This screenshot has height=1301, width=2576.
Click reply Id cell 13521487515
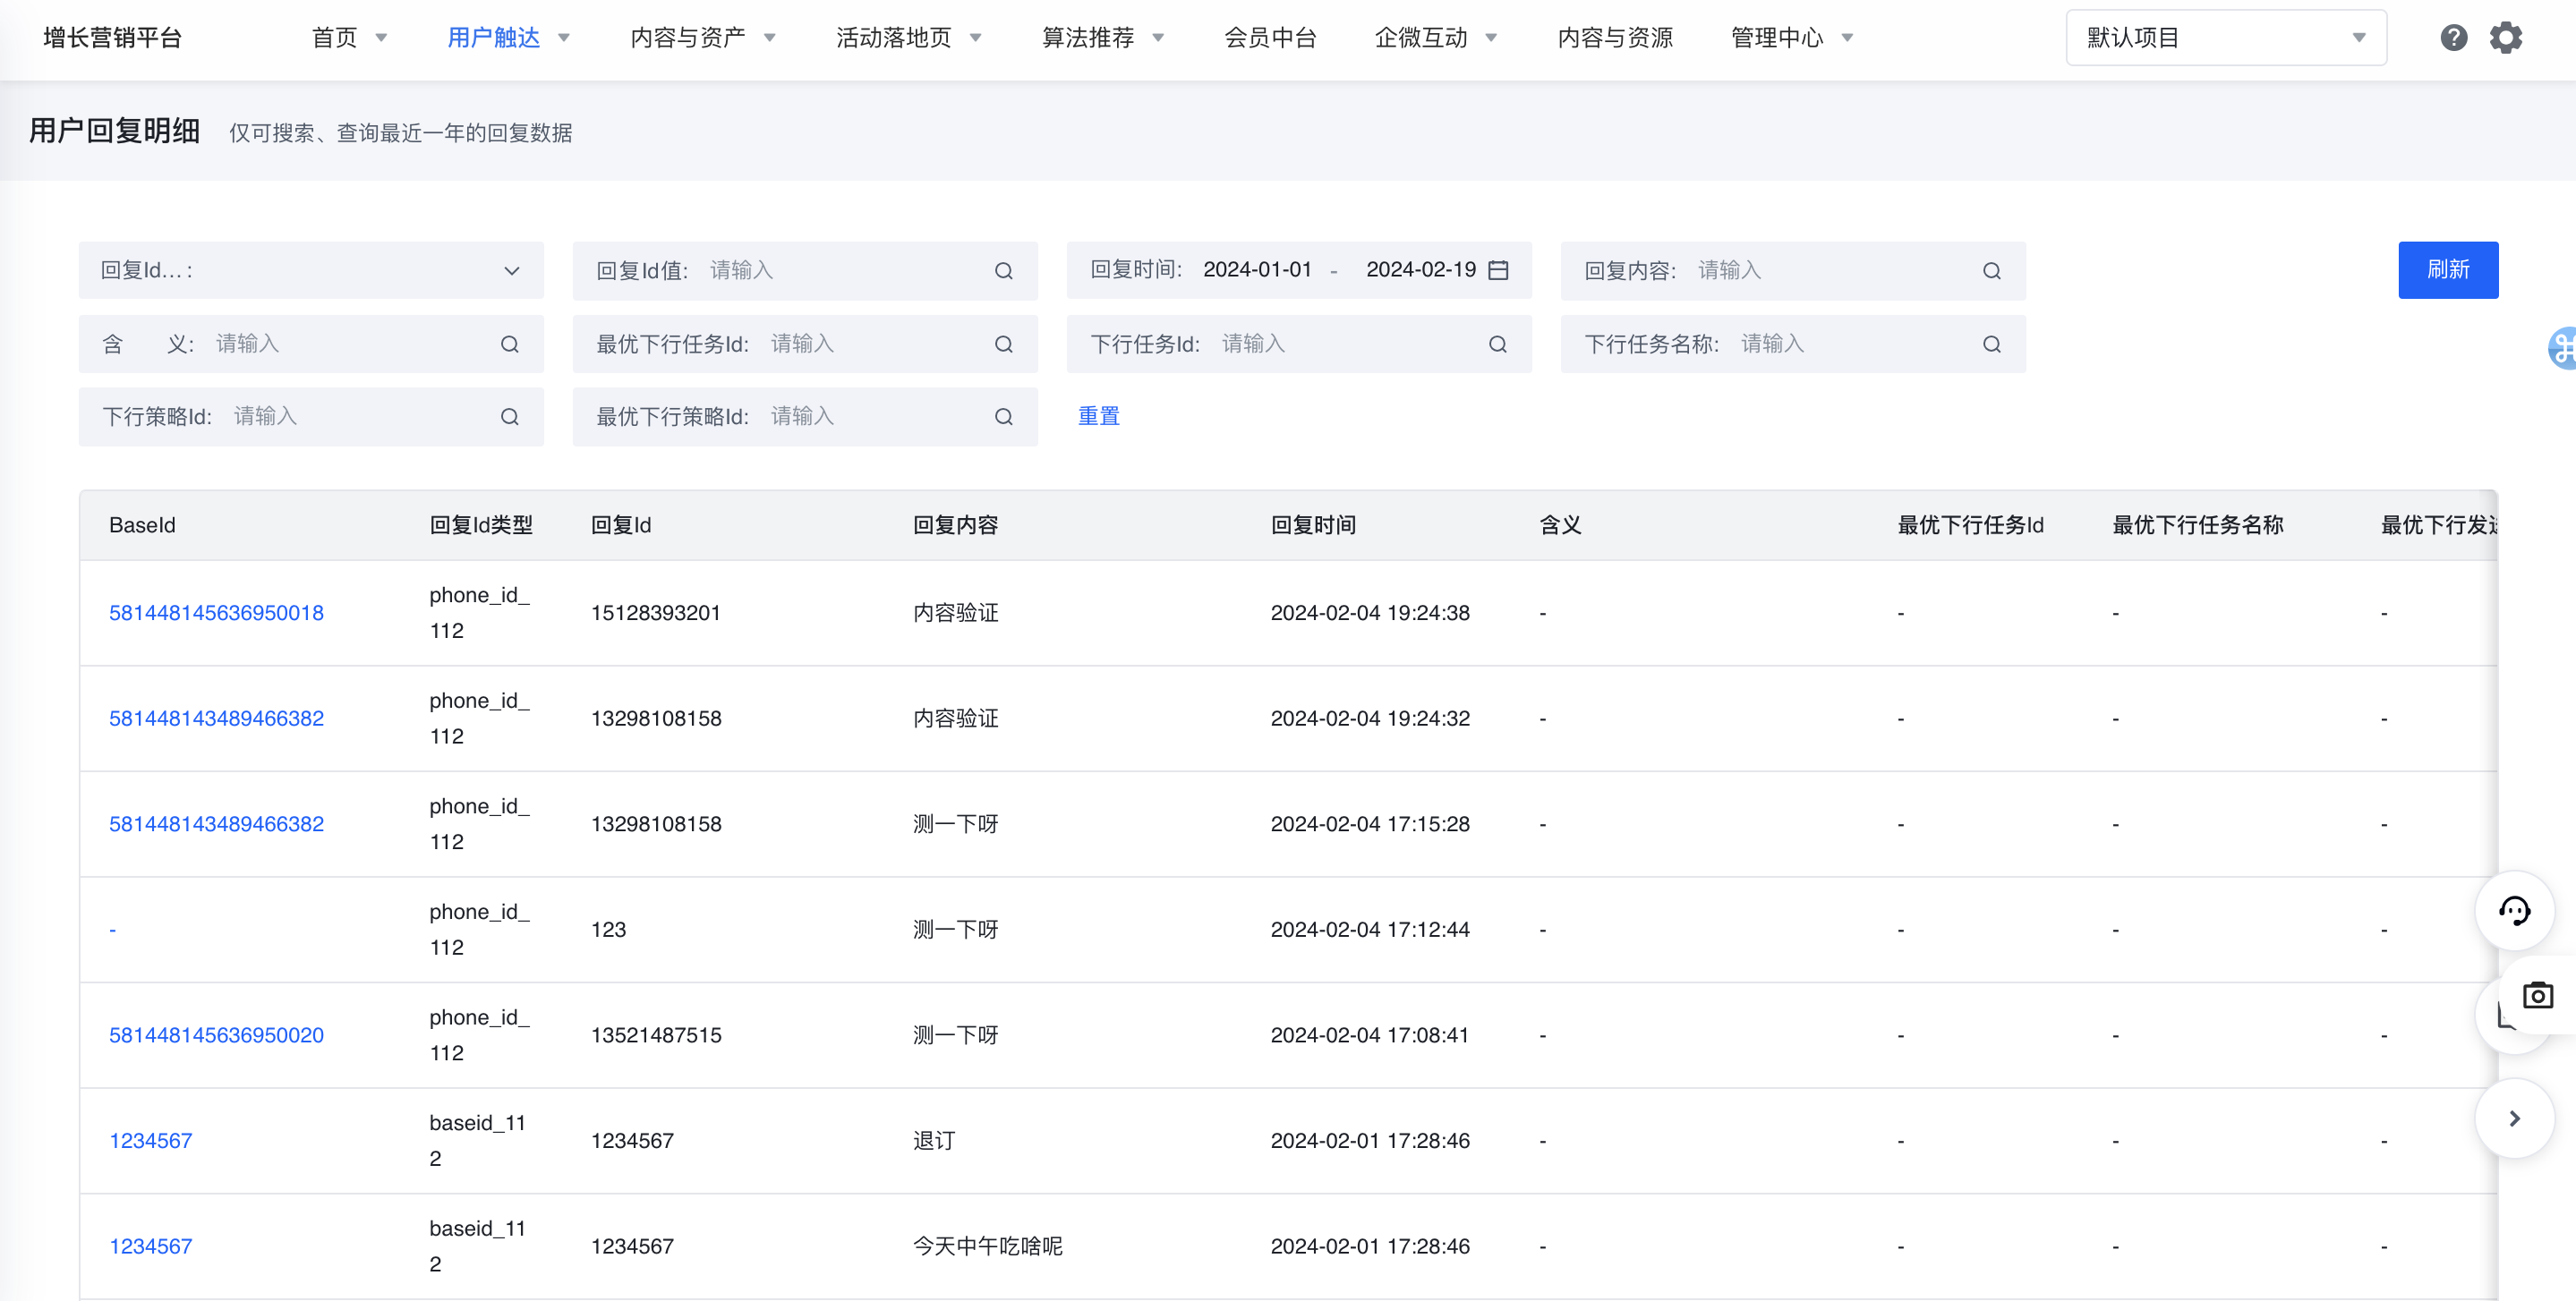tap(655, 1035)
